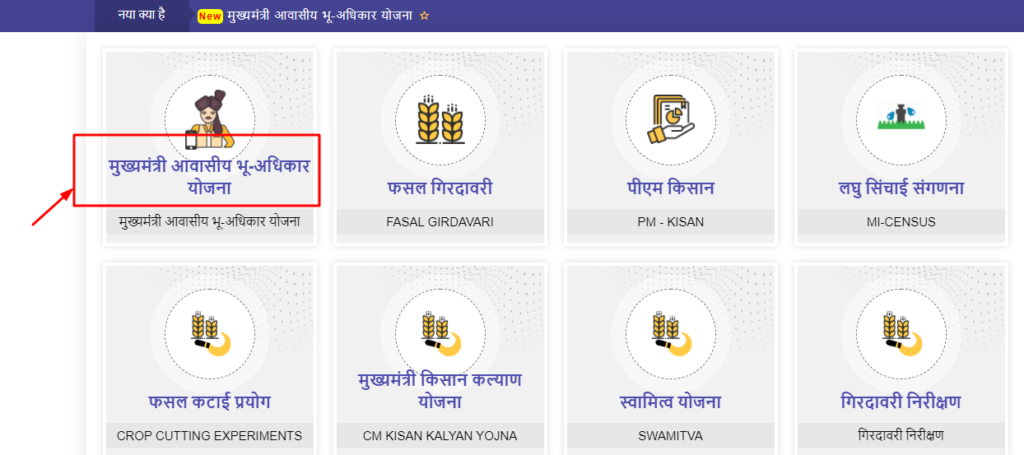Click the star next to scrolling news
Viewport: 1024px width, 455px height.
[424, 16]
